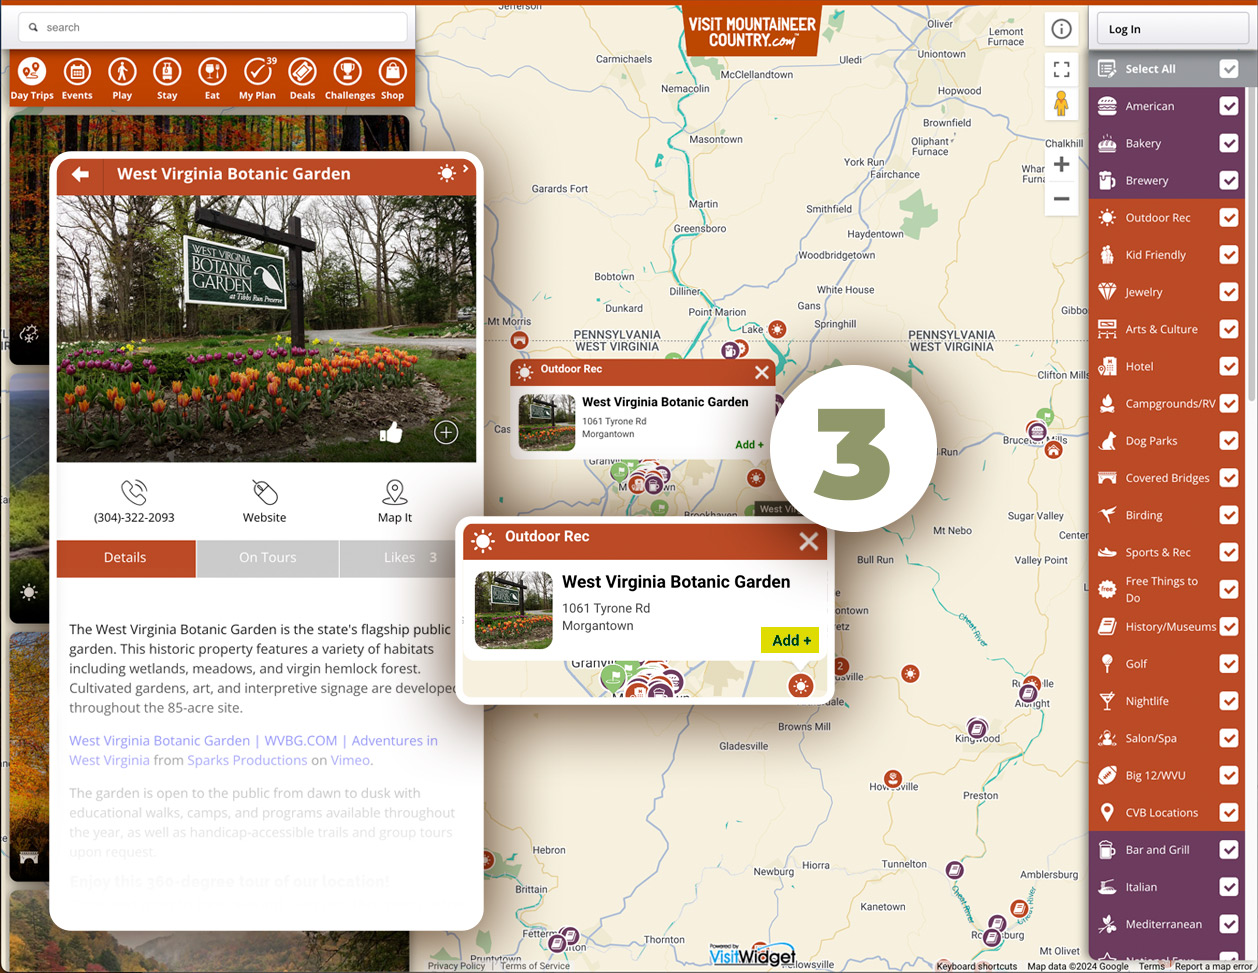Select the CVB Locations pin icon

click(1107, 812)
